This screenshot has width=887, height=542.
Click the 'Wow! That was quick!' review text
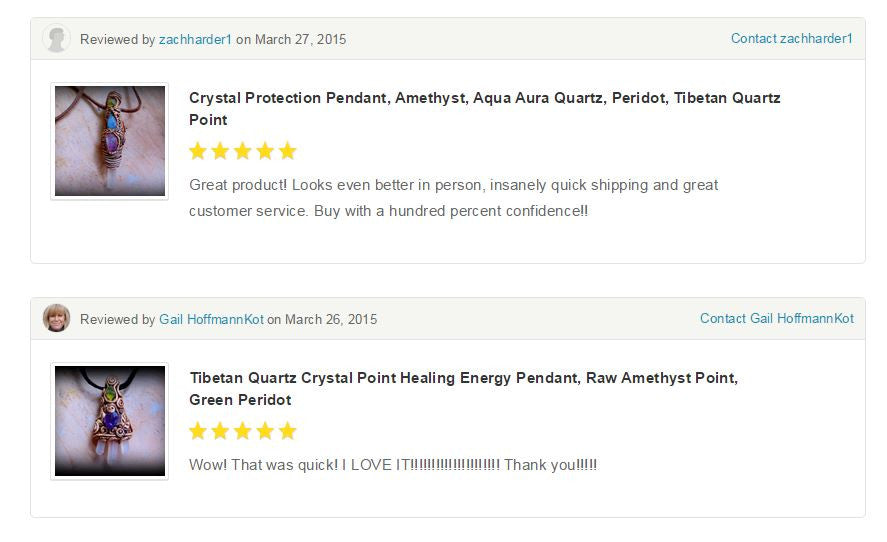393,465
